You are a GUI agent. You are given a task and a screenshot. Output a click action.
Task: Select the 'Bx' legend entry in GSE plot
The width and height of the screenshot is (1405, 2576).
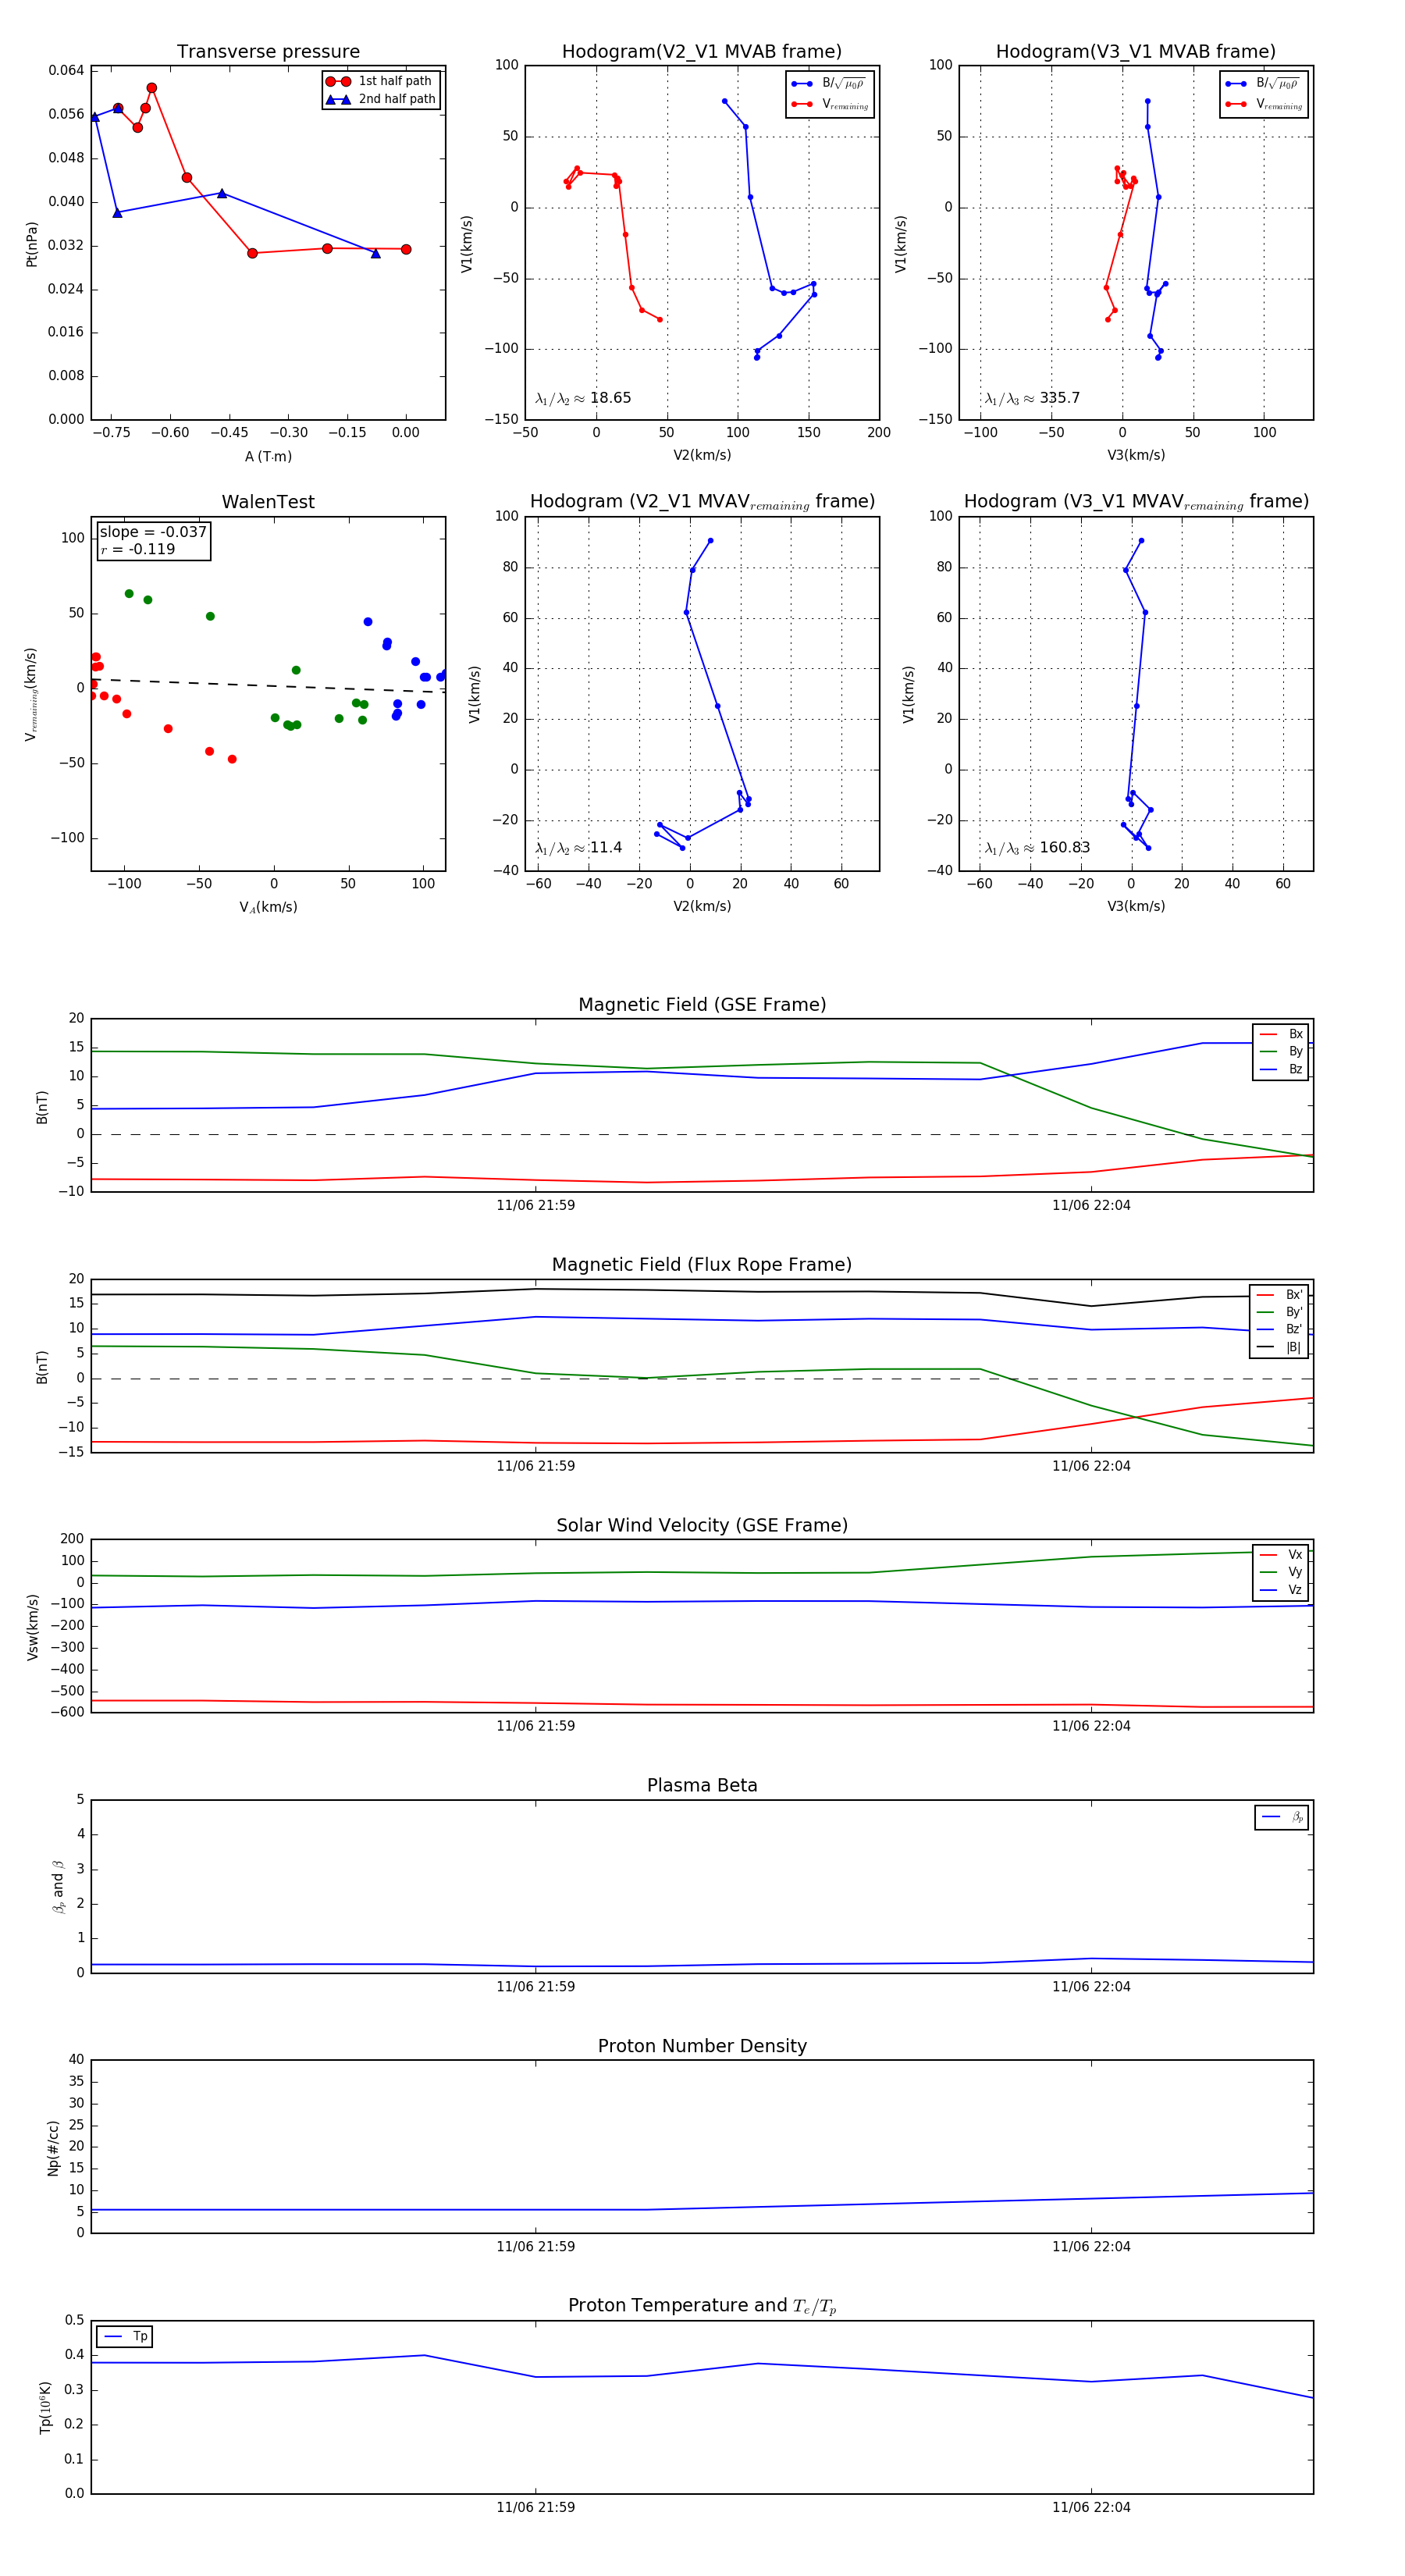[x=1281, y=1034]
